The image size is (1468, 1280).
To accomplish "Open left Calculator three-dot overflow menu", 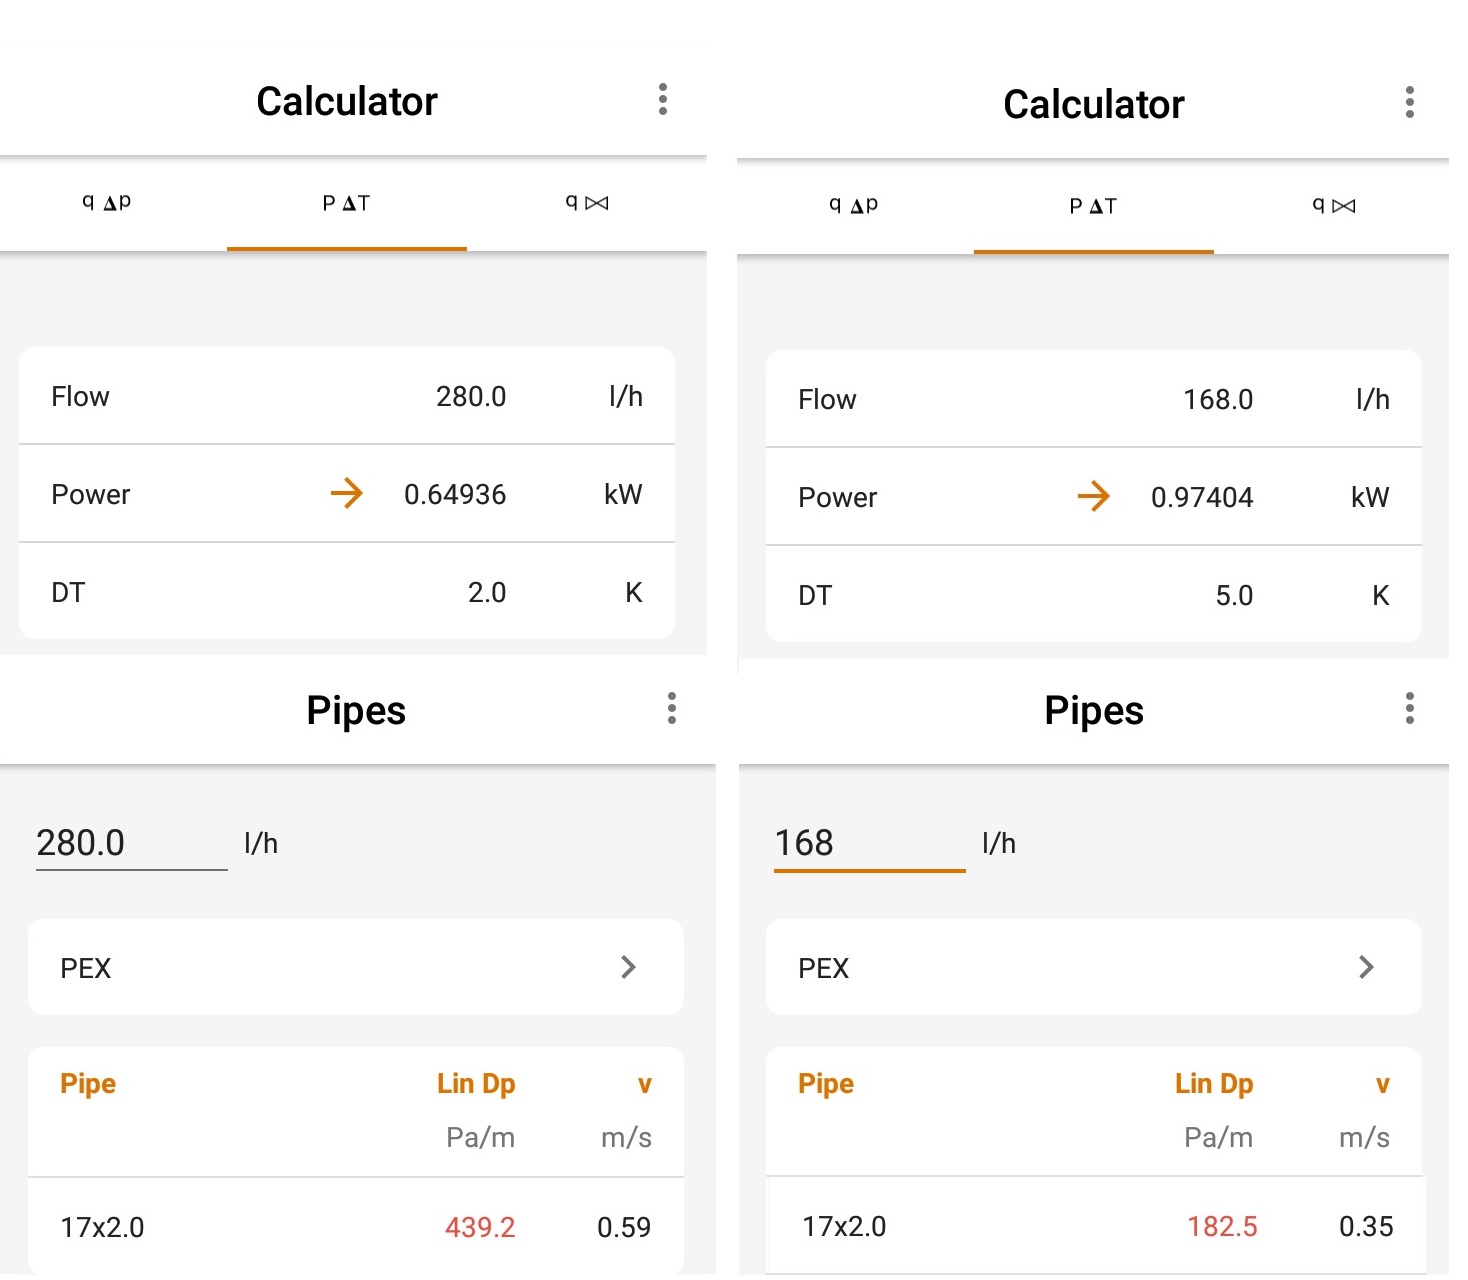I will click(x=662, y=99).
